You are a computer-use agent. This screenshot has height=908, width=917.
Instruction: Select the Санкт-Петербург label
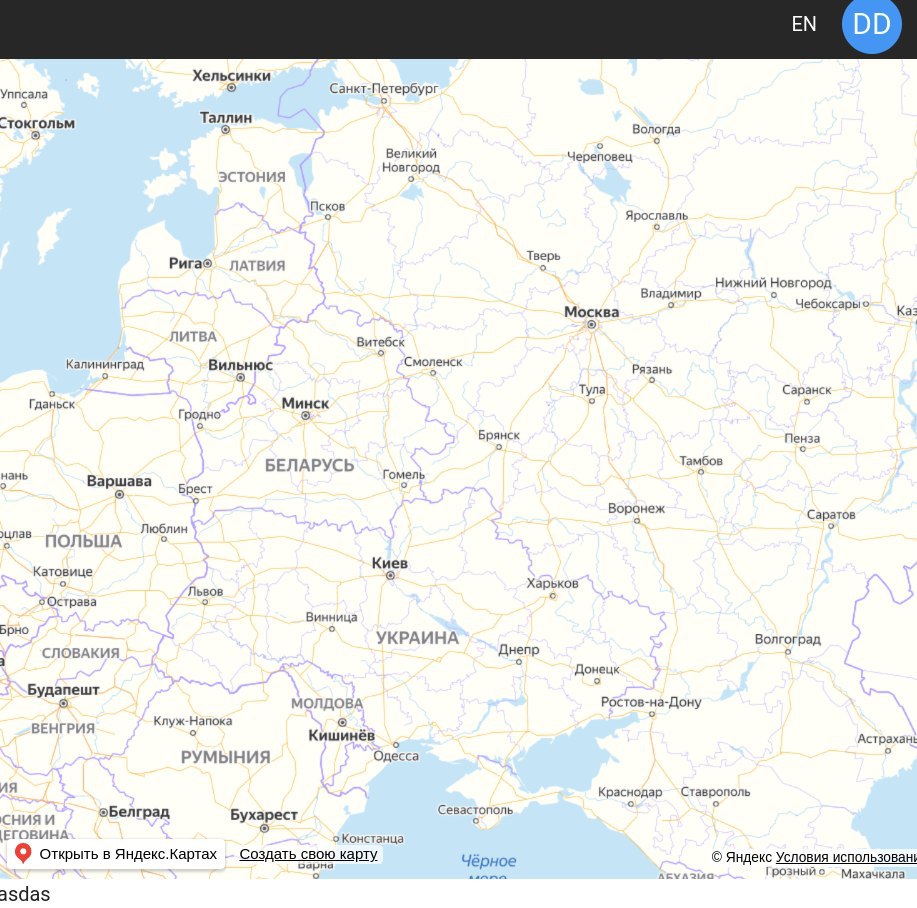click(x=384, y=88)
